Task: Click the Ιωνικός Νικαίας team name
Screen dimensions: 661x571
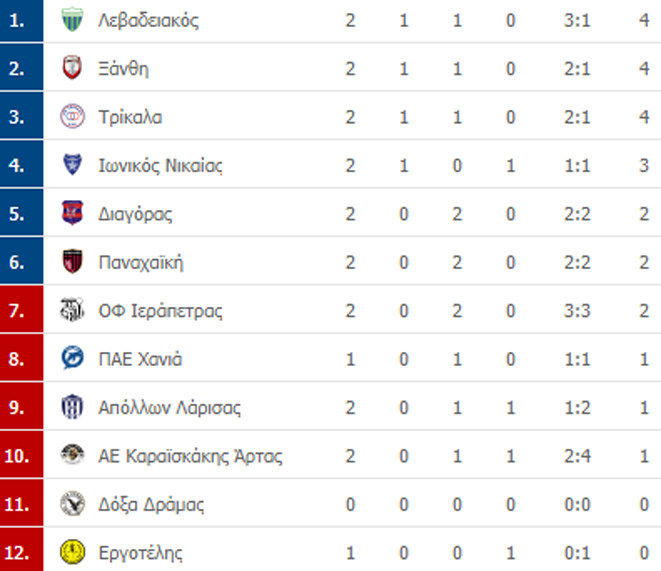Action: (160, 165)
